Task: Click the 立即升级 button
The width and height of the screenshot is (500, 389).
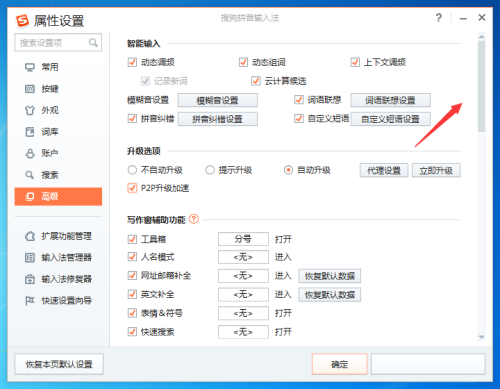Action: (436, 171)
